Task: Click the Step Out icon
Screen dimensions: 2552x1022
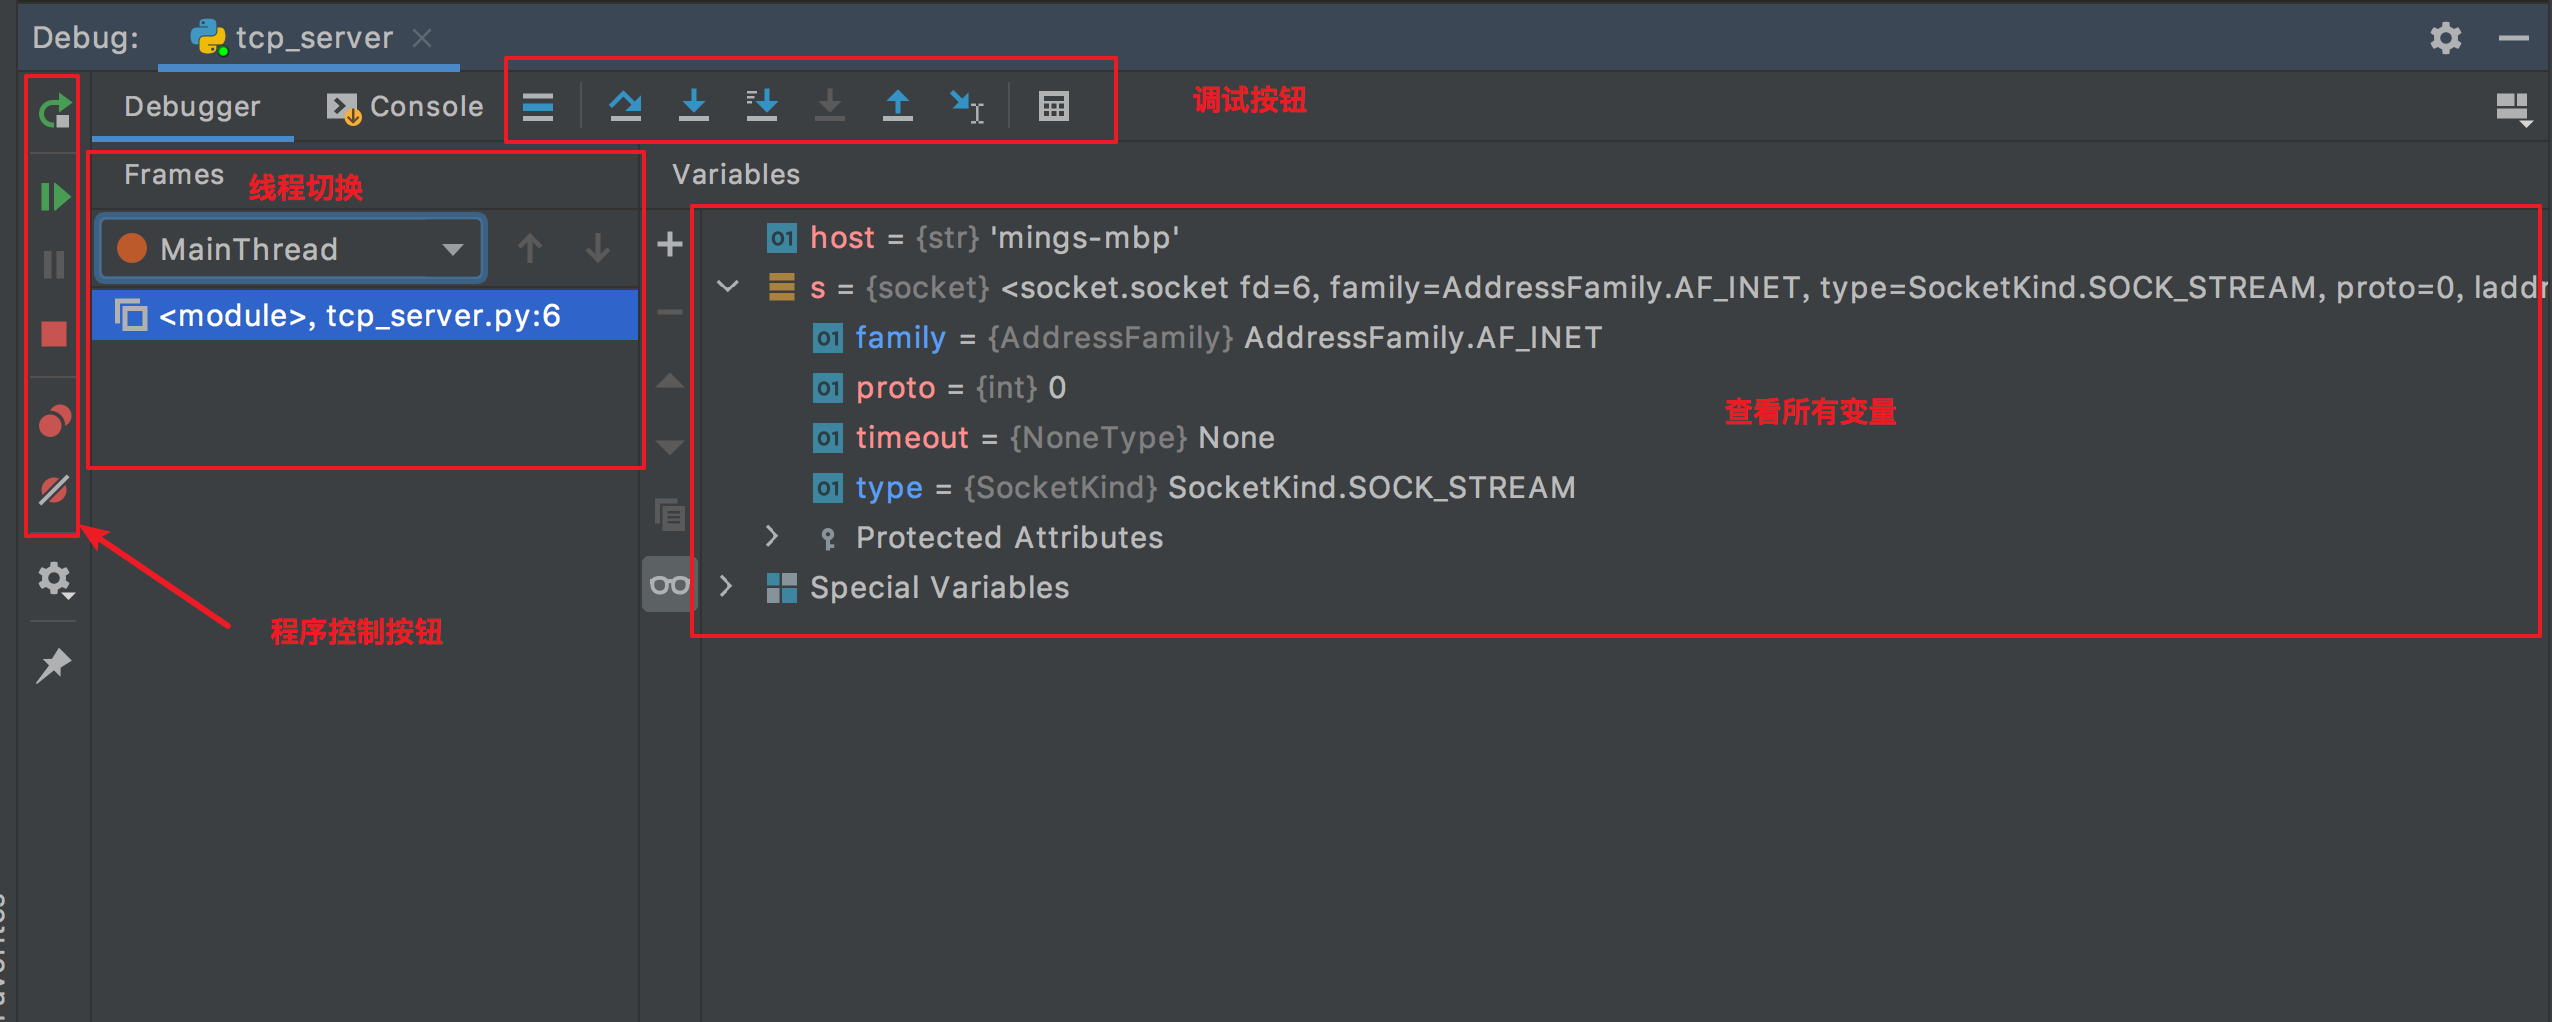Action: (898, 106)
